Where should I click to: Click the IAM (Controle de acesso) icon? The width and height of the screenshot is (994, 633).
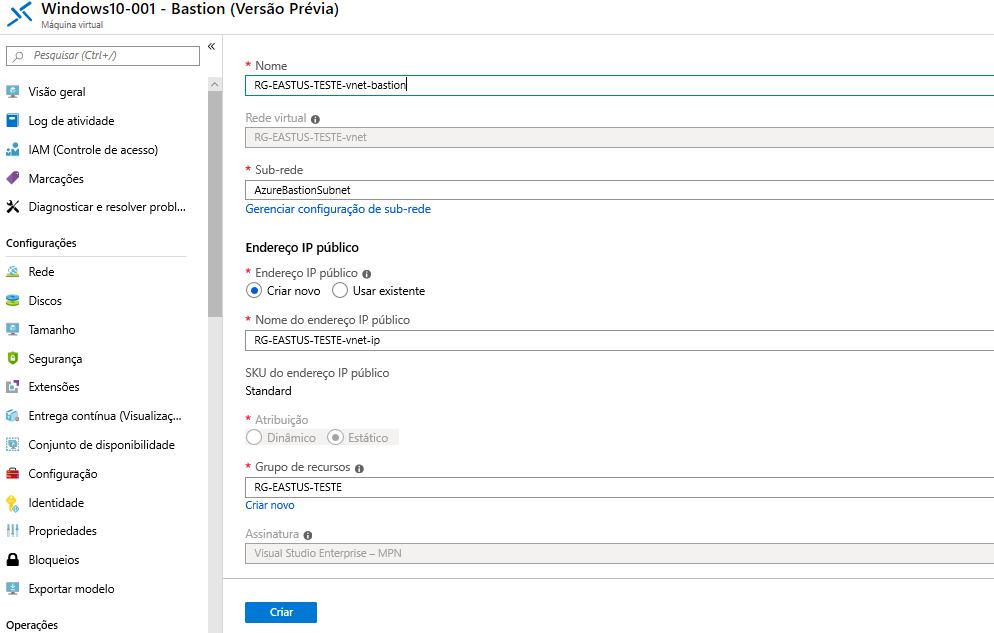[x=13, y=150]
